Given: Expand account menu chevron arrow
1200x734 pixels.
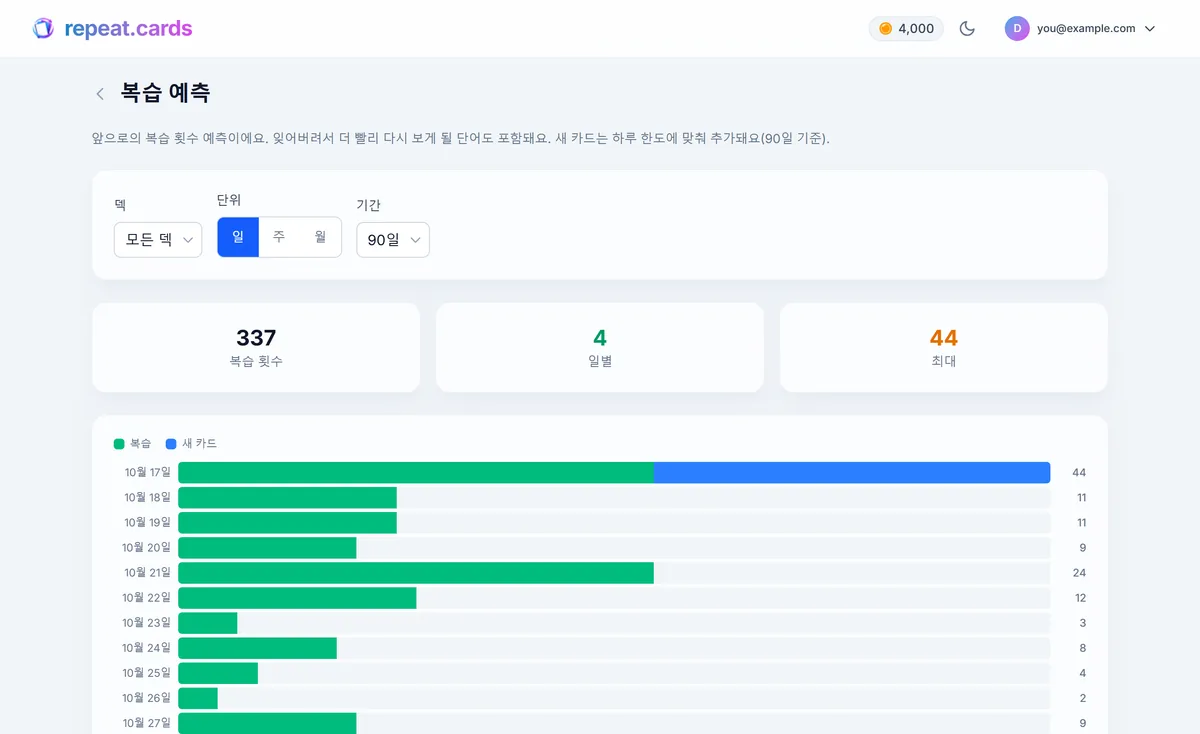Looking at the screenshot, I should (x=1149, y=29).
